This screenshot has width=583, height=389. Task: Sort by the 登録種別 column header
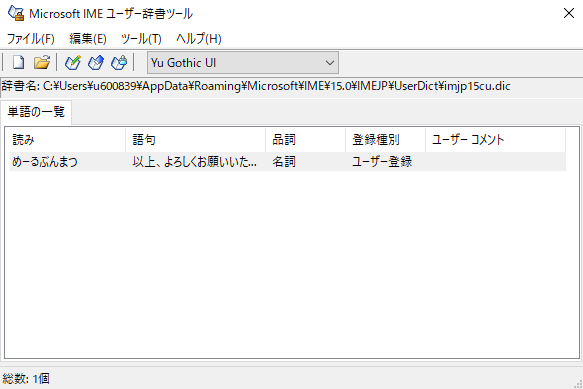point(386,140)
